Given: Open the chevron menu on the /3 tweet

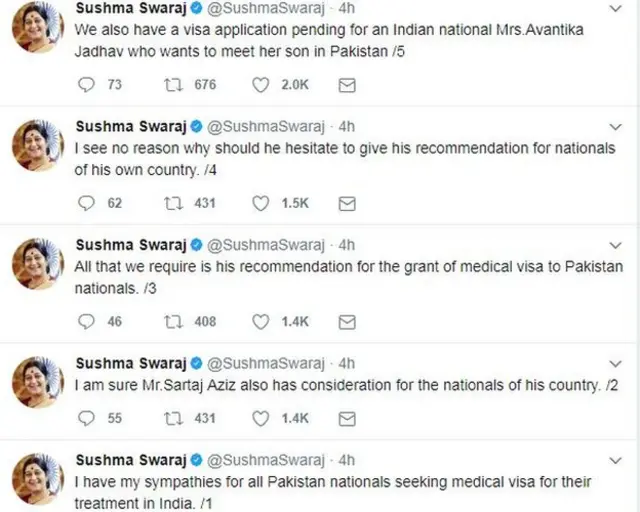Looking at the screenshot, I should [x=617, y=245].
